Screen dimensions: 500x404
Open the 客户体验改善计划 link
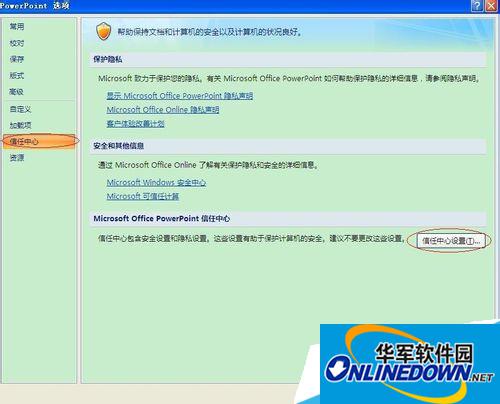(x=135, y=124)
